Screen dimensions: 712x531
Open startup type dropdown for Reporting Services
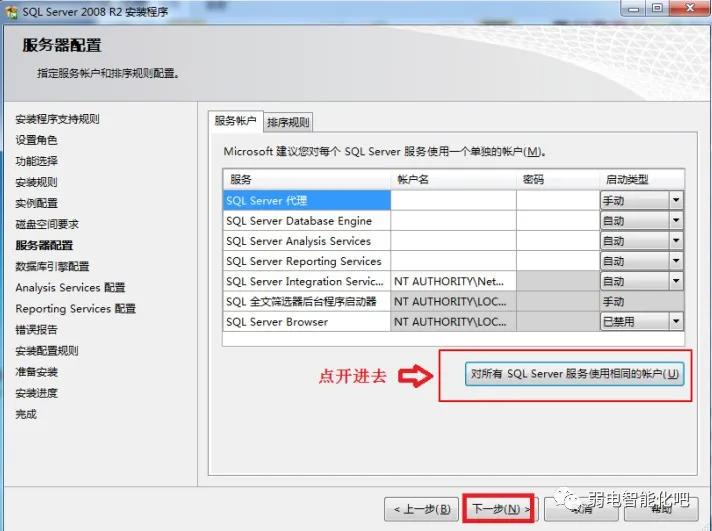(x=676, y=261)
